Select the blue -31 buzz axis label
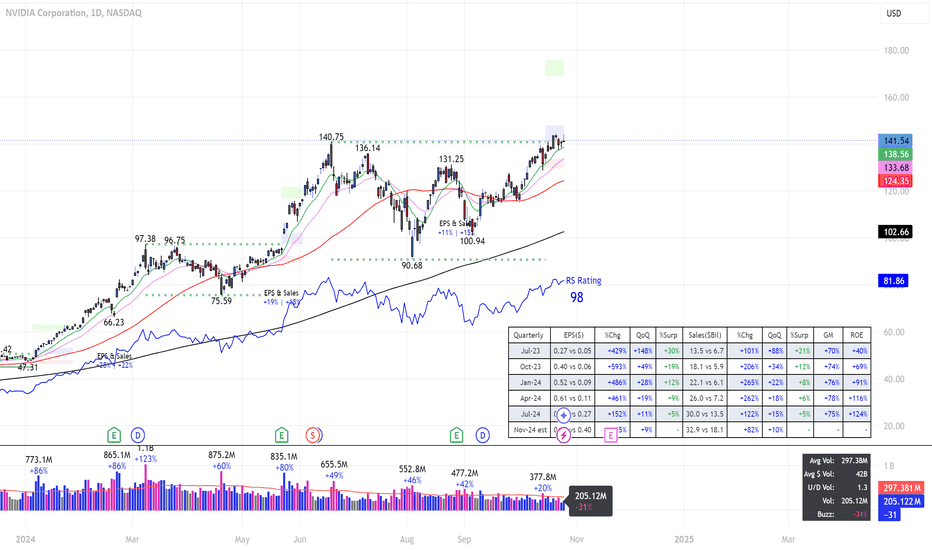The width and height of the screenshot is (932, 550). click(890, 514)
